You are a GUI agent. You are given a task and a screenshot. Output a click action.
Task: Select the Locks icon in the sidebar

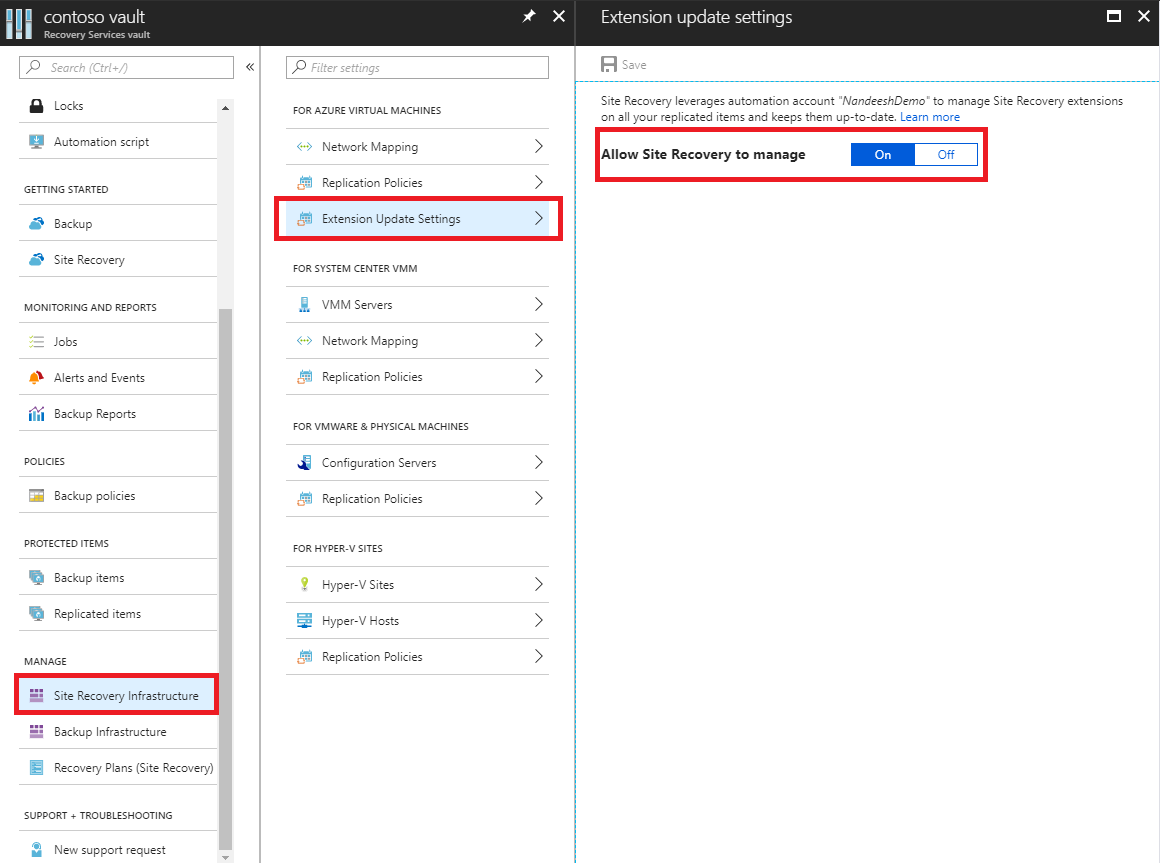tap(35, 105)
